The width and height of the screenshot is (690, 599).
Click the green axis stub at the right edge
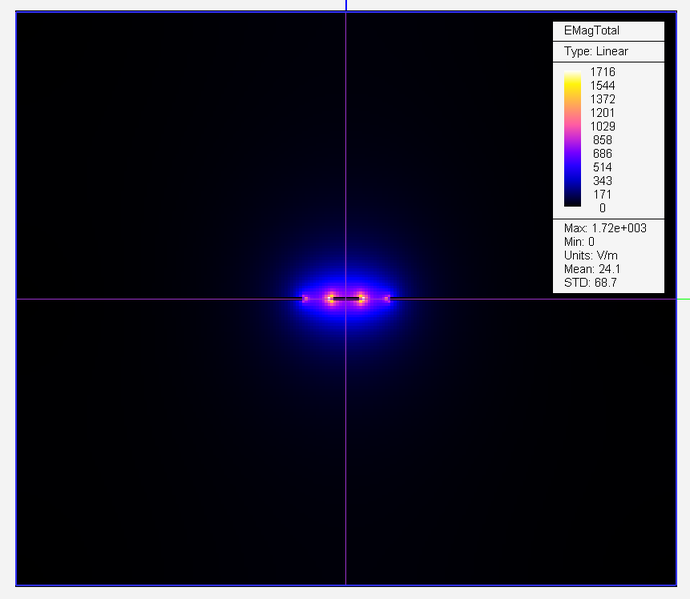(x=683, y=298)
